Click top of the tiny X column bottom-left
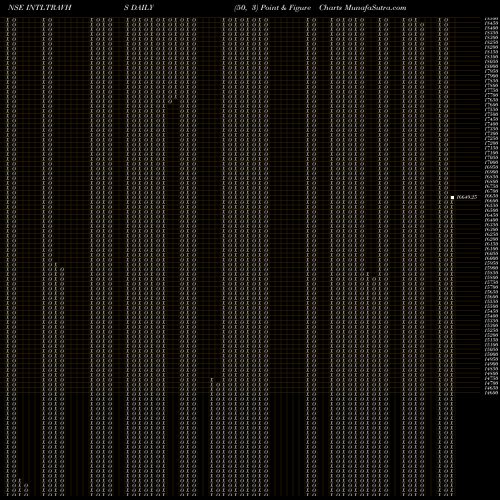 [x=20, y=480]
